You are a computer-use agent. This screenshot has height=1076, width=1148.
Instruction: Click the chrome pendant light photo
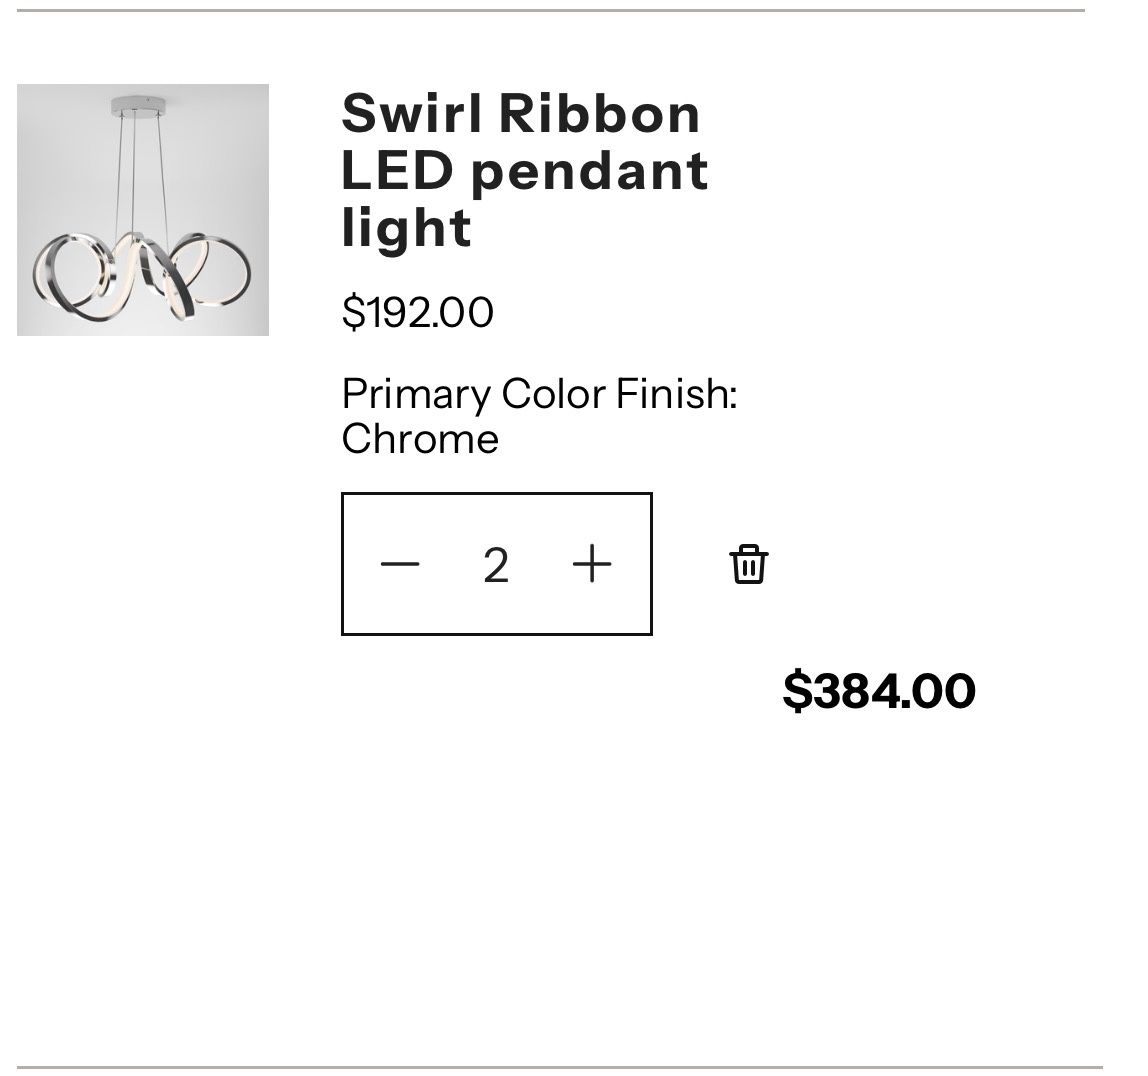click(143, 210)
